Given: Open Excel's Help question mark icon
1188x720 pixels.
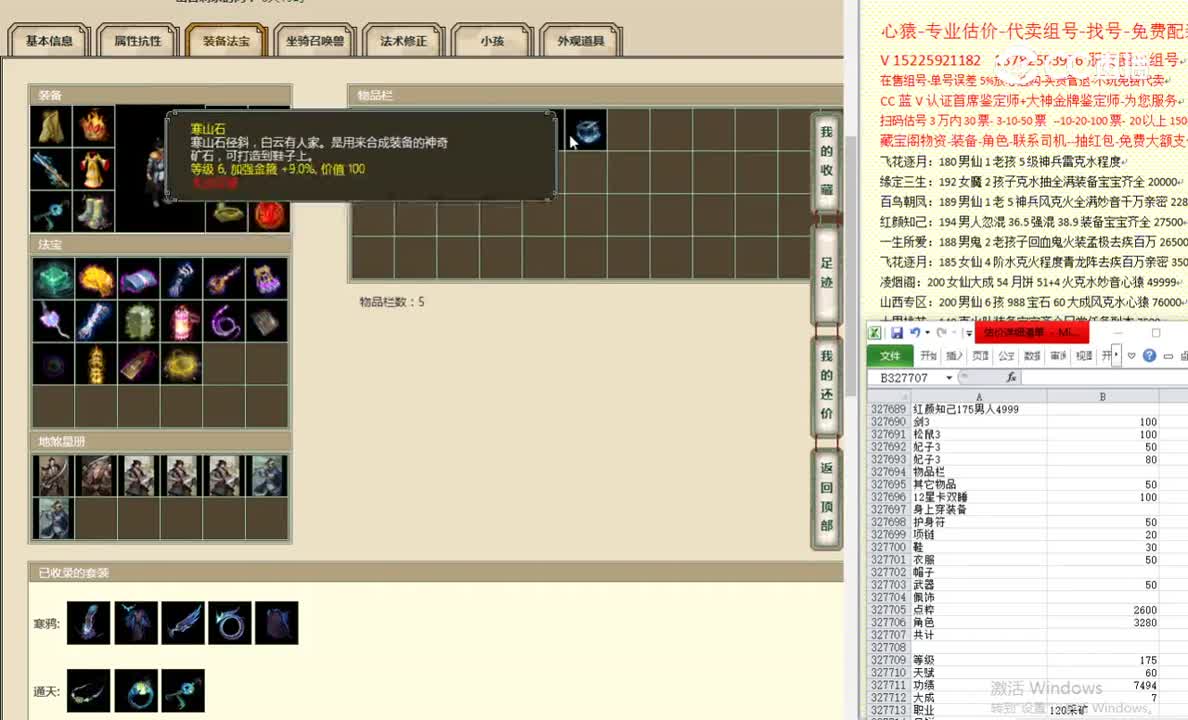Looking at the screenshot, I should (x=1150, y=355).
